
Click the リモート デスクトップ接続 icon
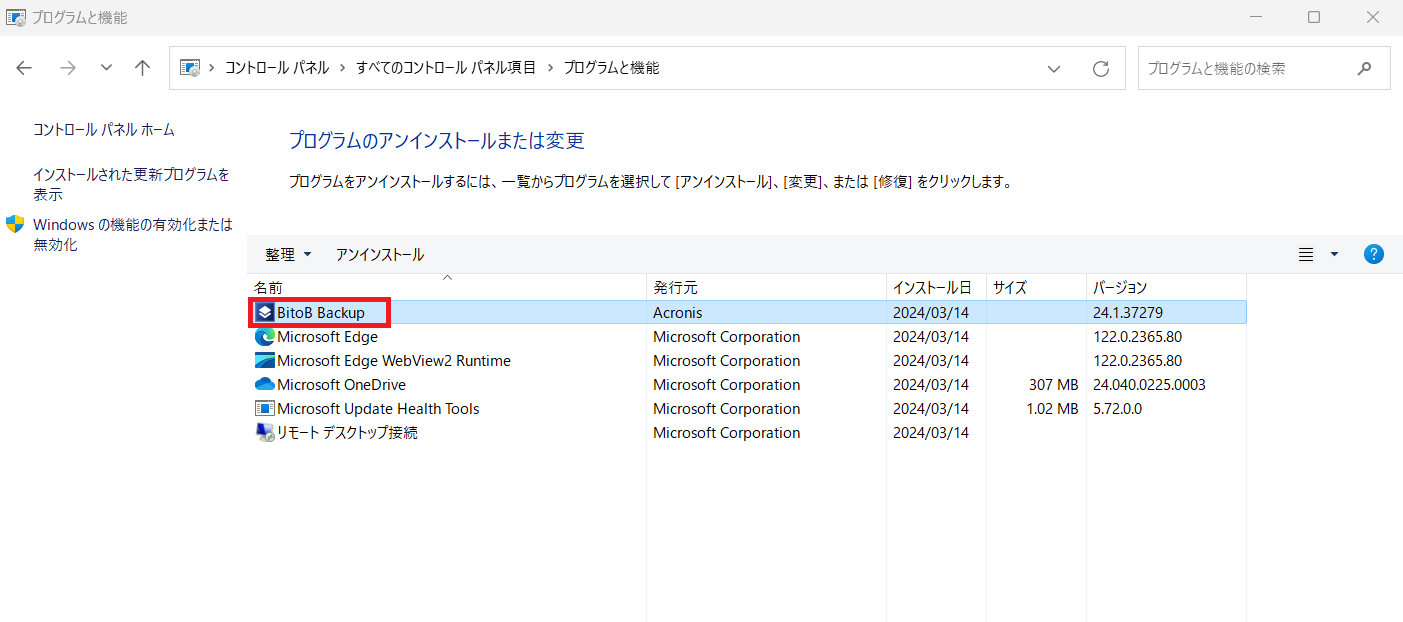click(x=265, y=433)
